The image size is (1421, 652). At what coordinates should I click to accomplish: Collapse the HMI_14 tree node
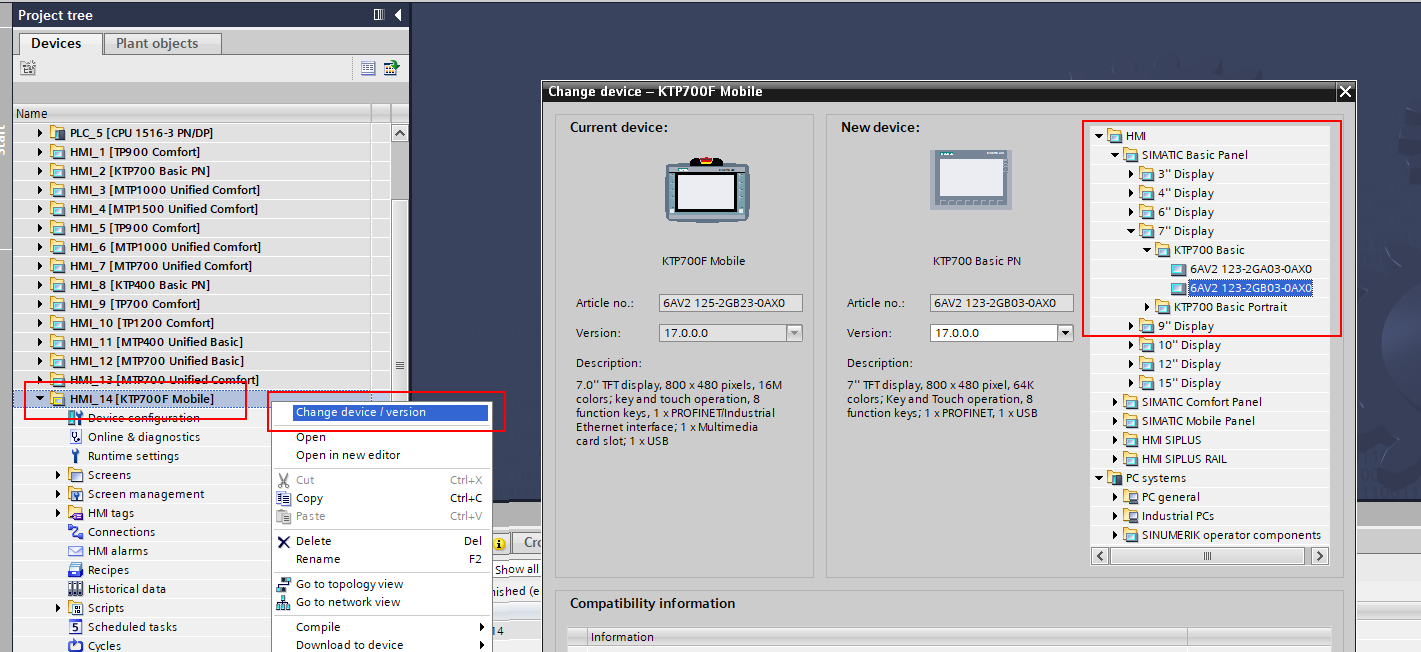pos(40,399)
